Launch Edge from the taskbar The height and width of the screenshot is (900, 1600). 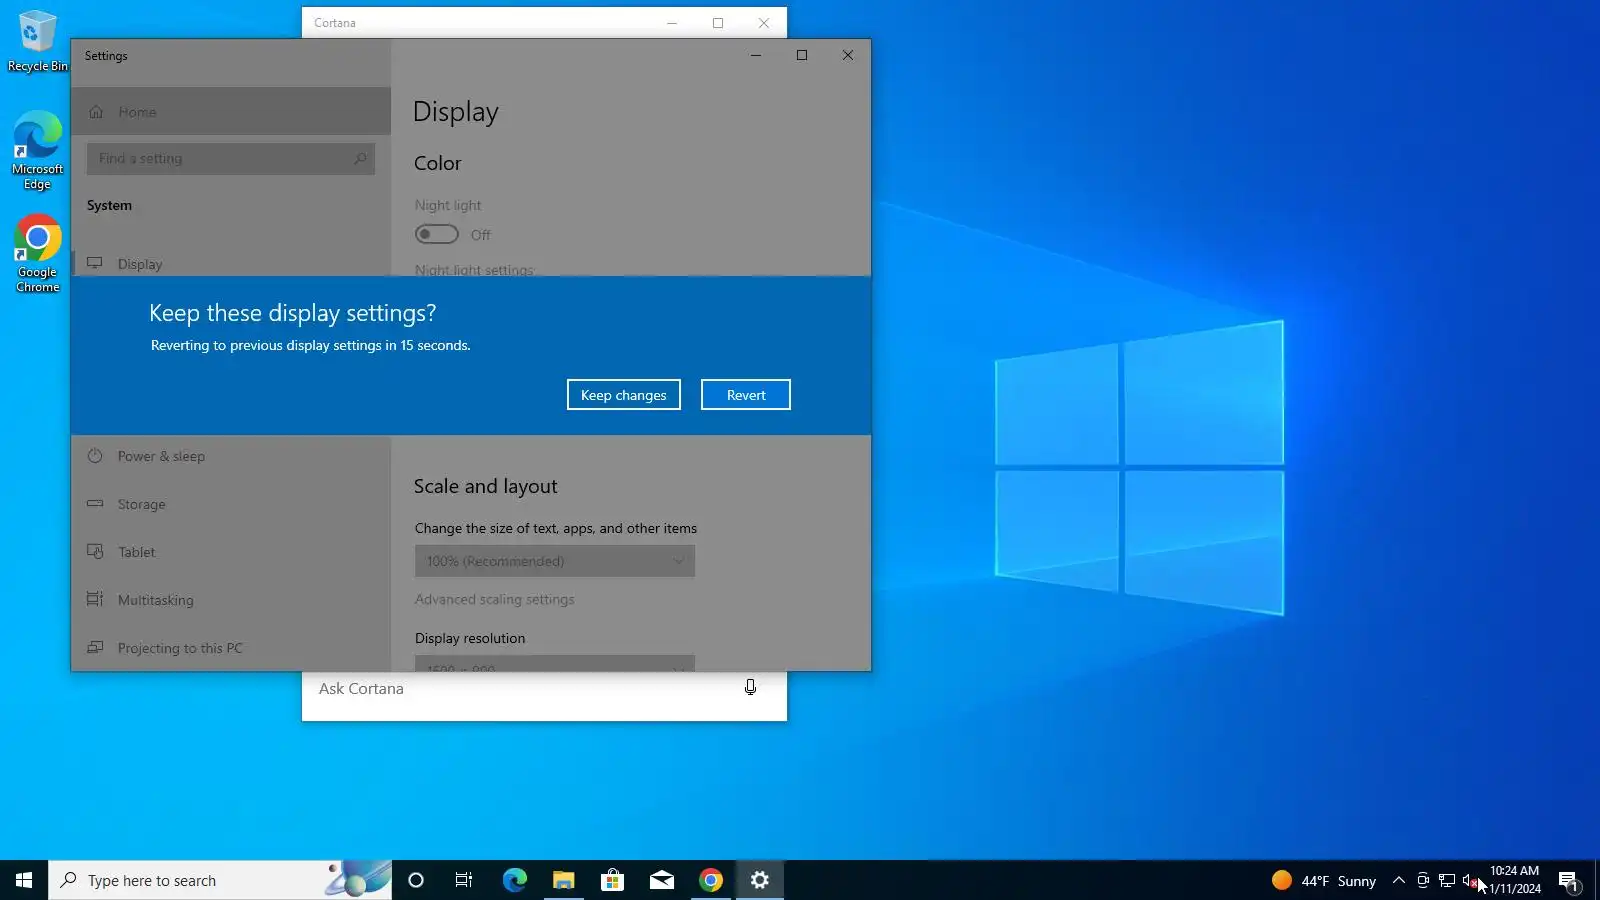coord(514,880)
